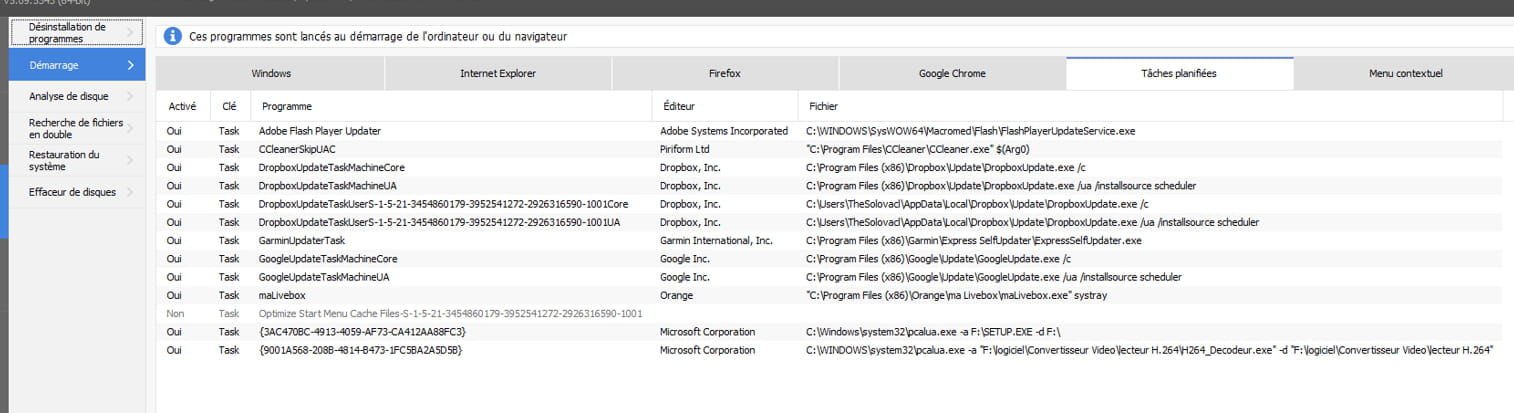Screen dimensions: 1514x413
Task: Select the maLivebox Orange task row
Action: point(284,295)
